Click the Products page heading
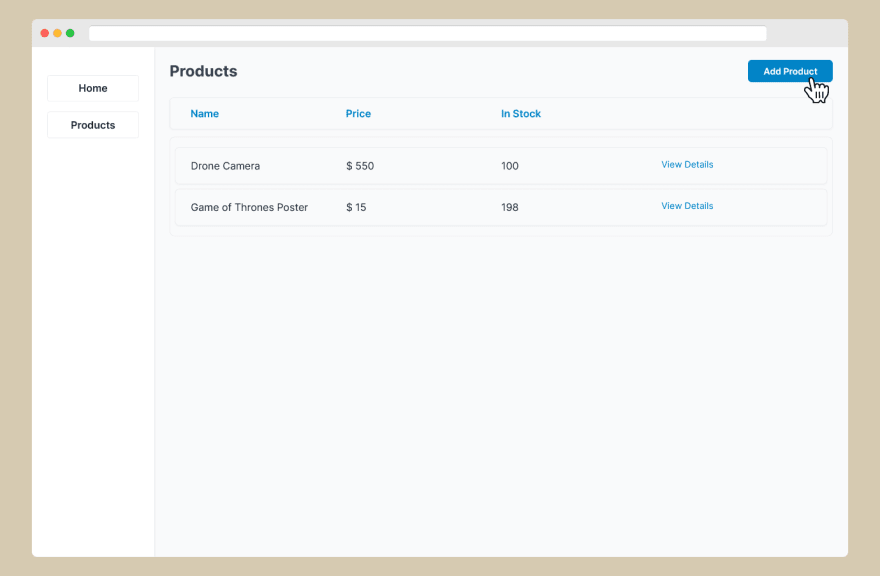 (x=203, y=71)
